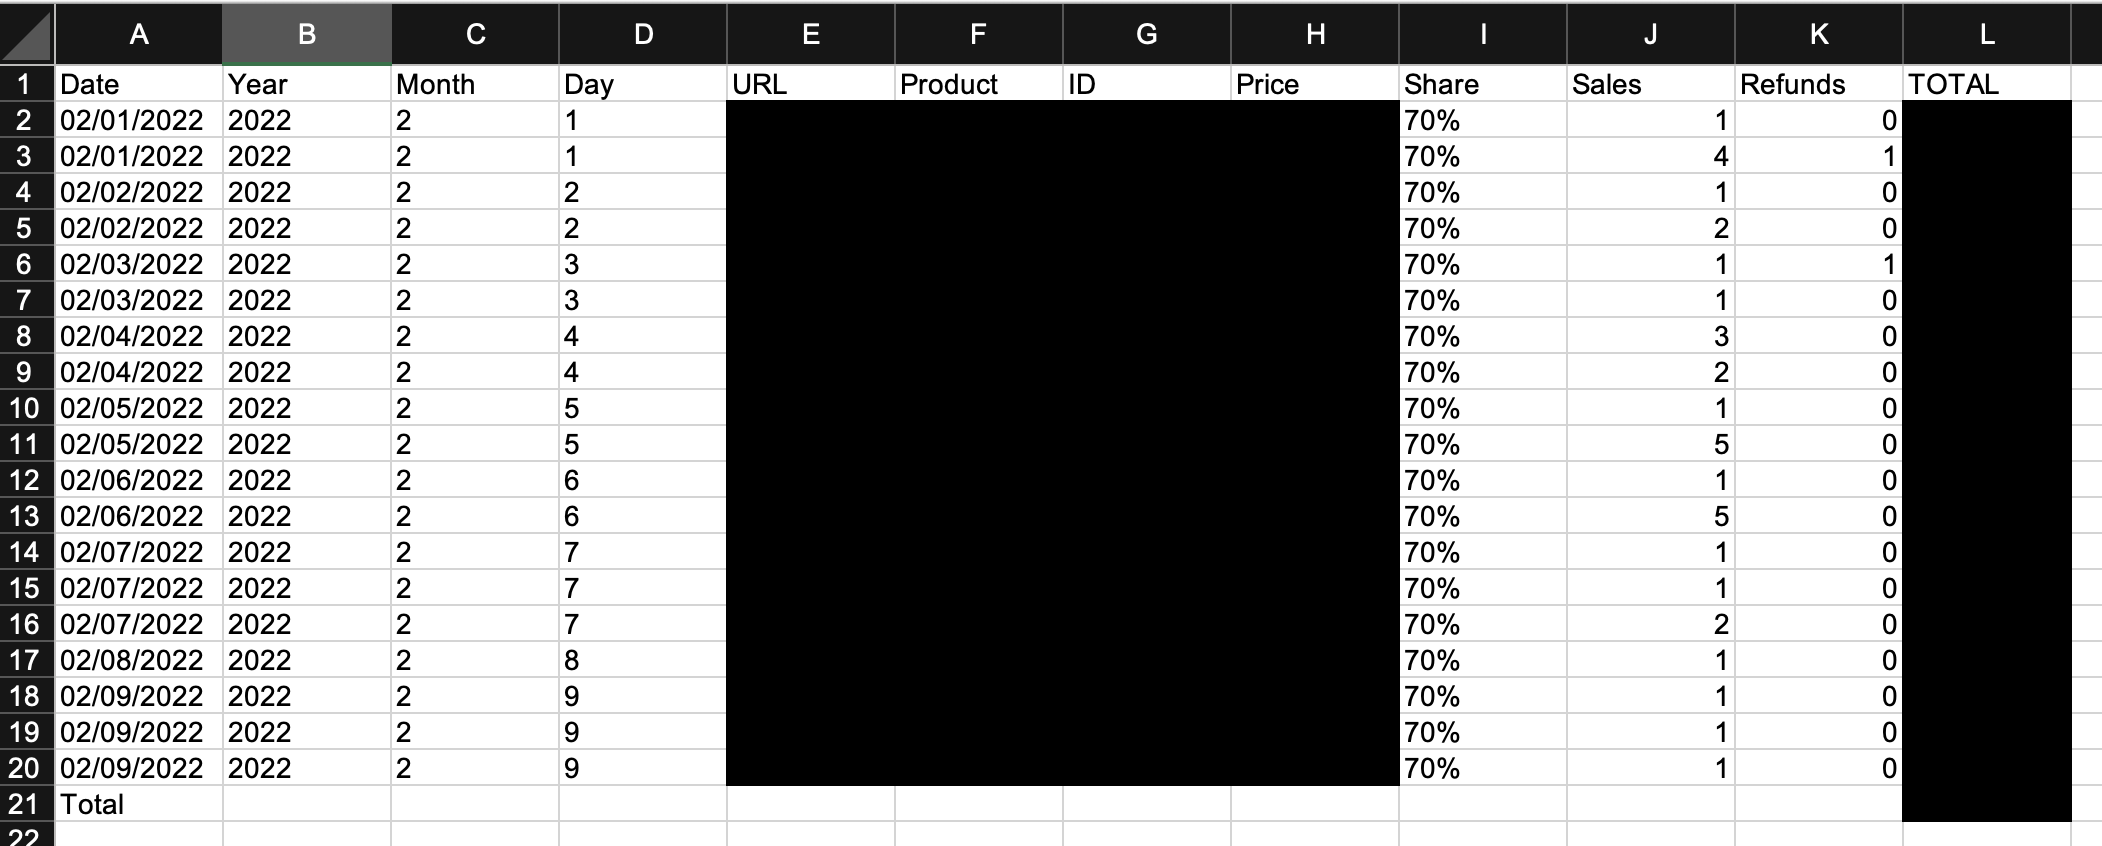Screen dimensions: 2102x846
Task: Select column E header
Action: tap(811, 34)
